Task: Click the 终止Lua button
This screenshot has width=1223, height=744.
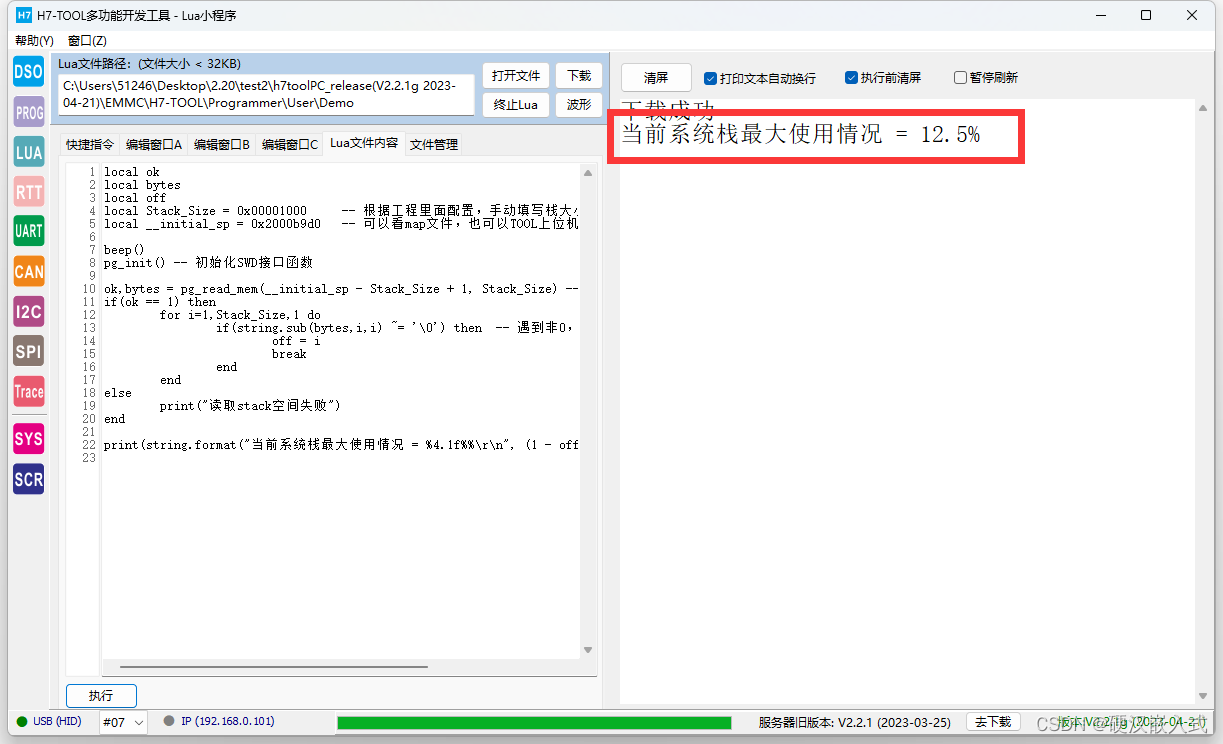Action: tap(516, 105)
